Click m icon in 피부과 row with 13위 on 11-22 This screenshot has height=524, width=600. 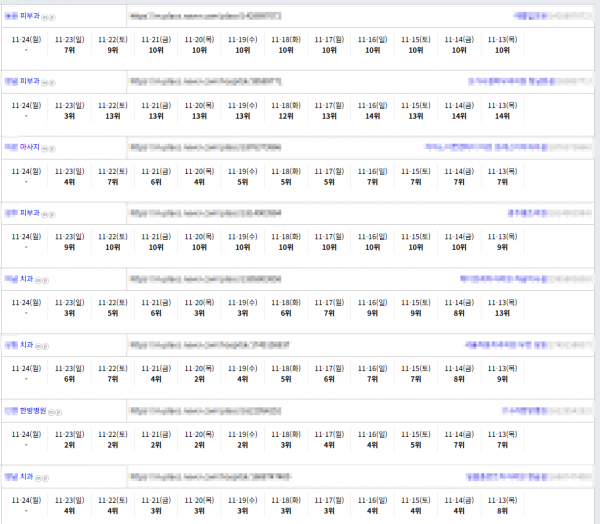click(x=45, y=83)
